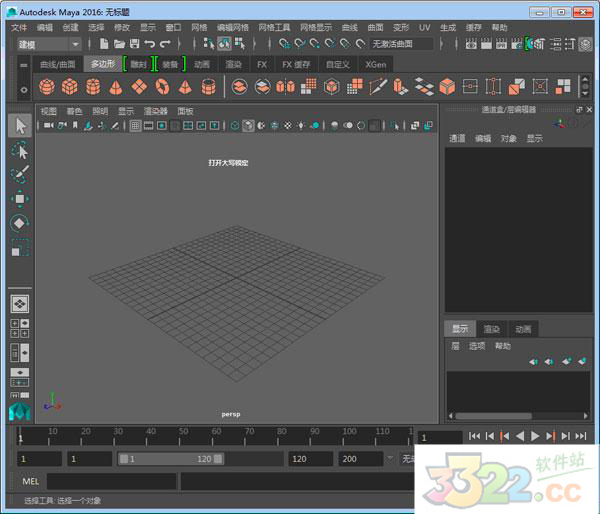Click the Undo arrow in status line

150,44
